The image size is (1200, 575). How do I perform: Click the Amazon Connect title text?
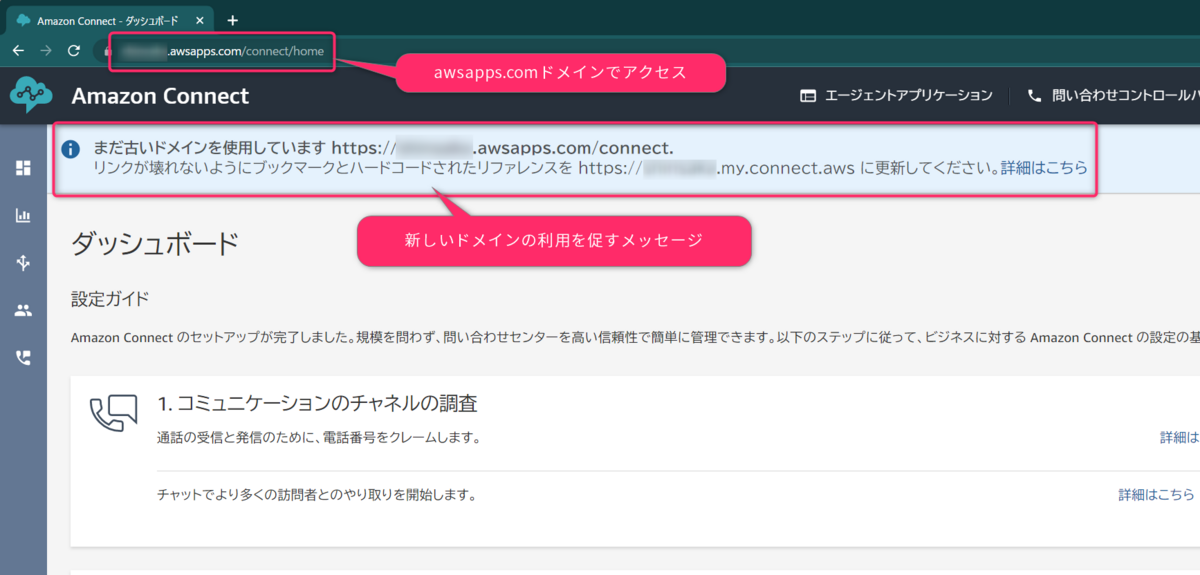[x=160, y=96]
